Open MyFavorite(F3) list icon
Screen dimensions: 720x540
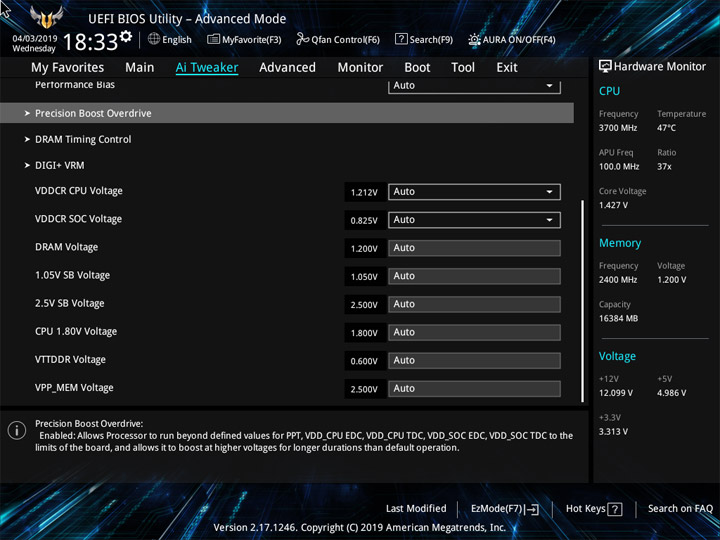click(213, 39)
